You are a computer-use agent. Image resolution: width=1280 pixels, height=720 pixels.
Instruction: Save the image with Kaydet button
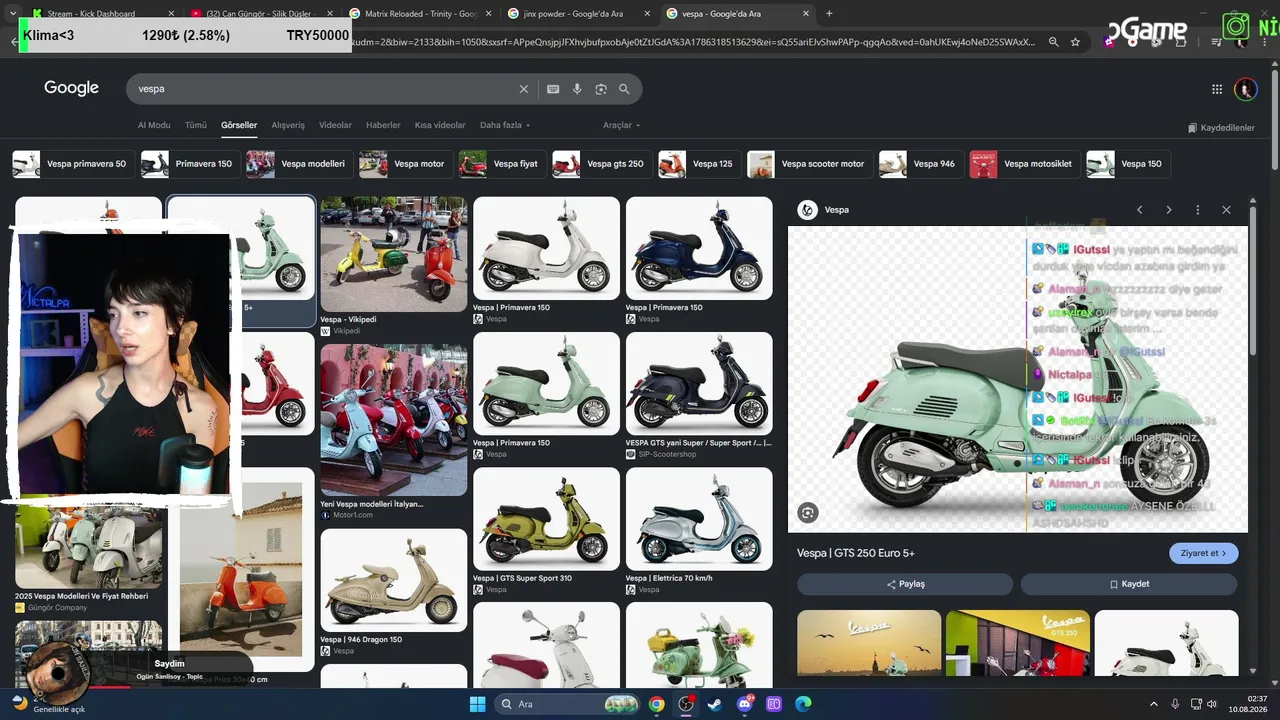(1129, 584)
